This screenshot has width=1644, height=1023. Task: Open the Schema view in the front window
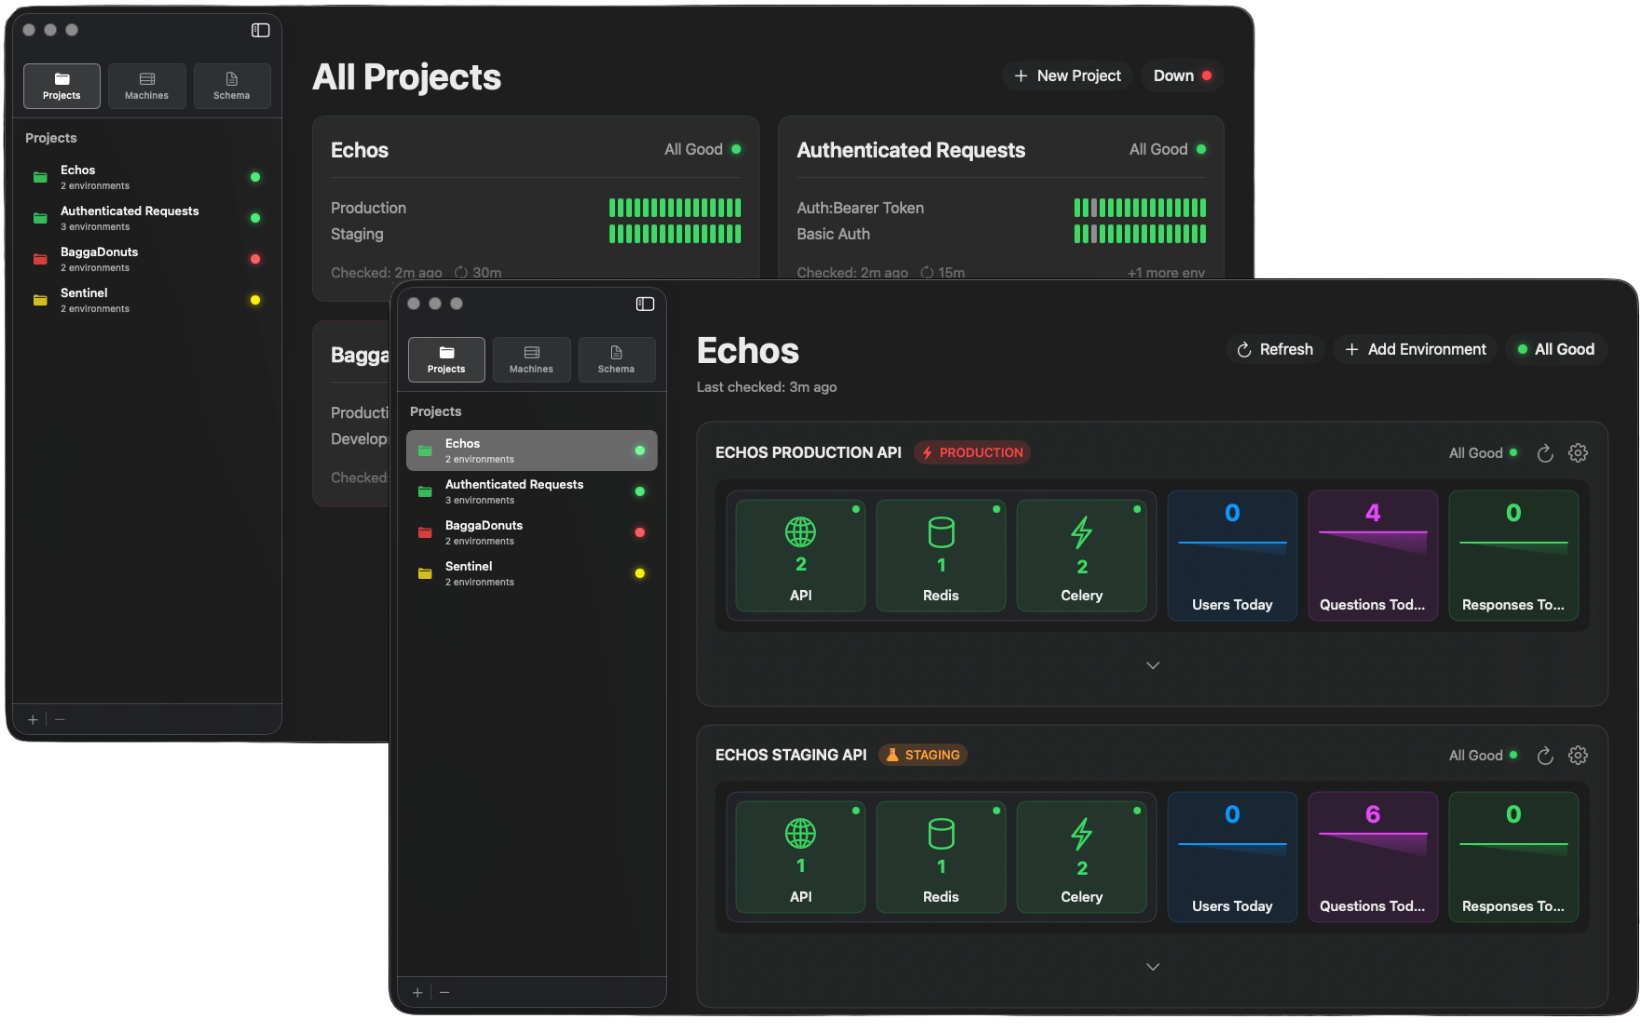[616, 359]
